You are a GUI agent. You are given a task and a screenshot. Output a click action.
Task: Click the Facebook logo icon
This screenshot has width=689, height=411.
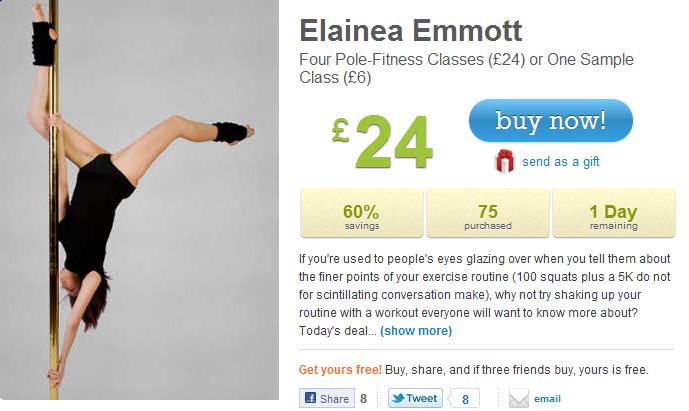(x=310, y=398)
